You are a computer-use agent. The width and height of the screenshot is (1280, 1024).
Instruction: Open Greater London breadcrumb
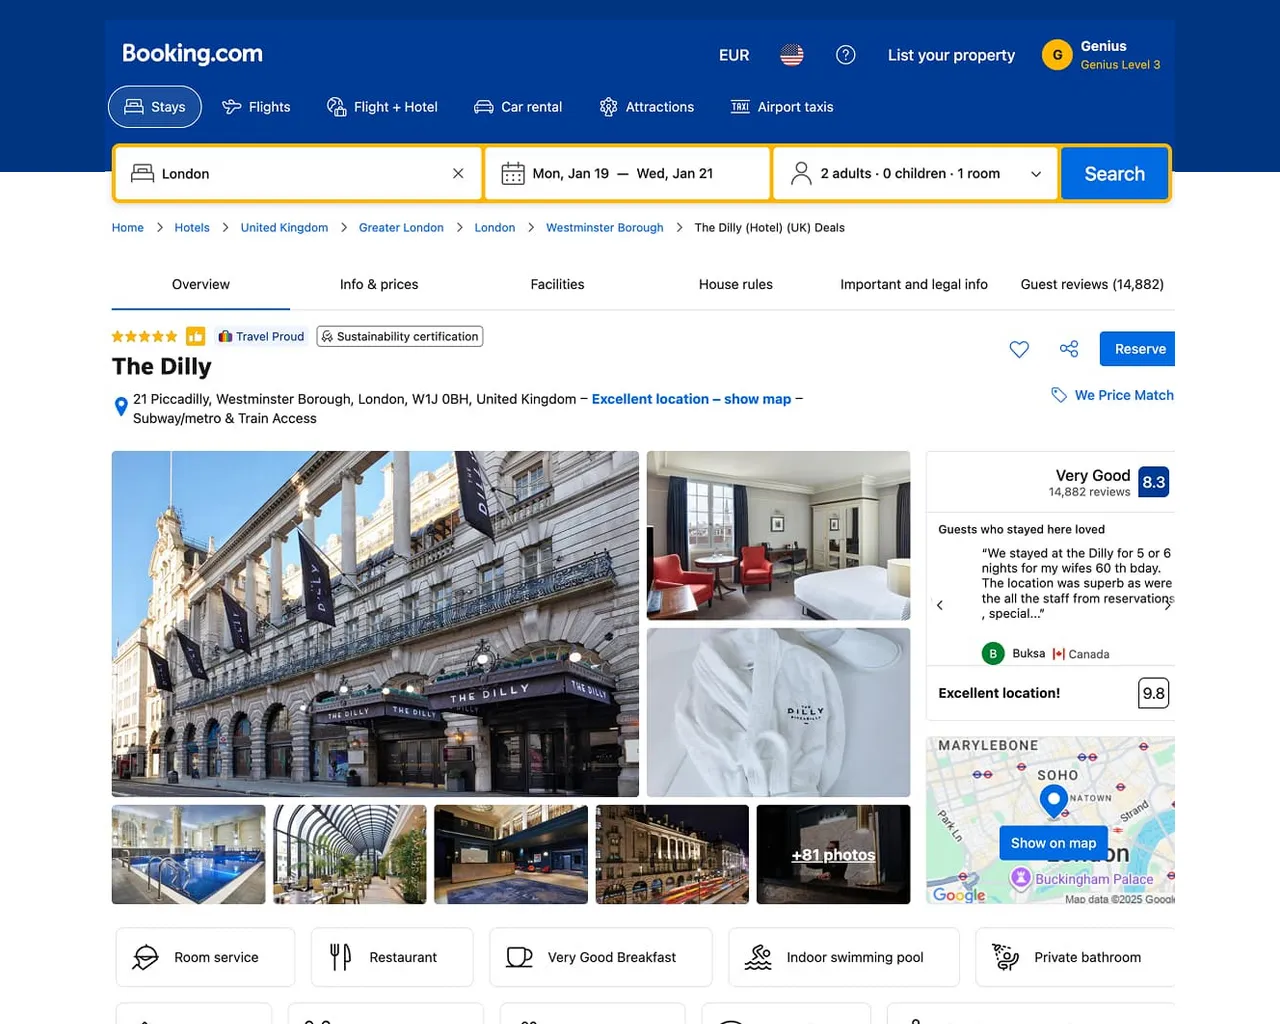[x=401, y=228]
